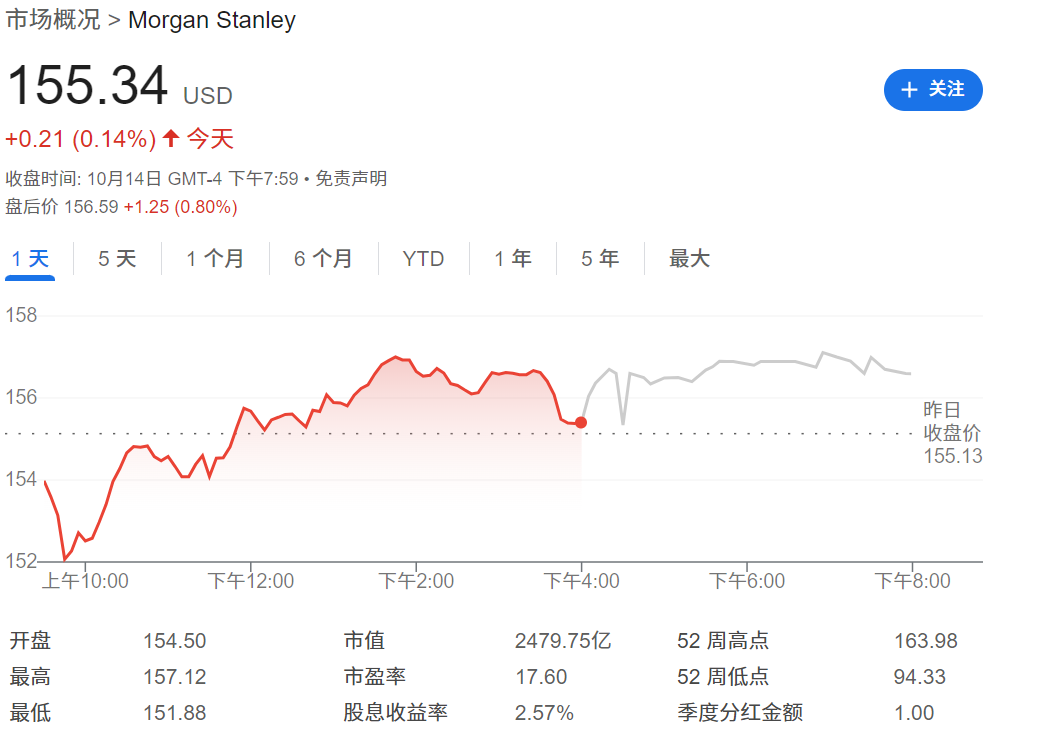Click the chart's 下午2:00 axis label
Screen dimensions: 1056x734
416,581
